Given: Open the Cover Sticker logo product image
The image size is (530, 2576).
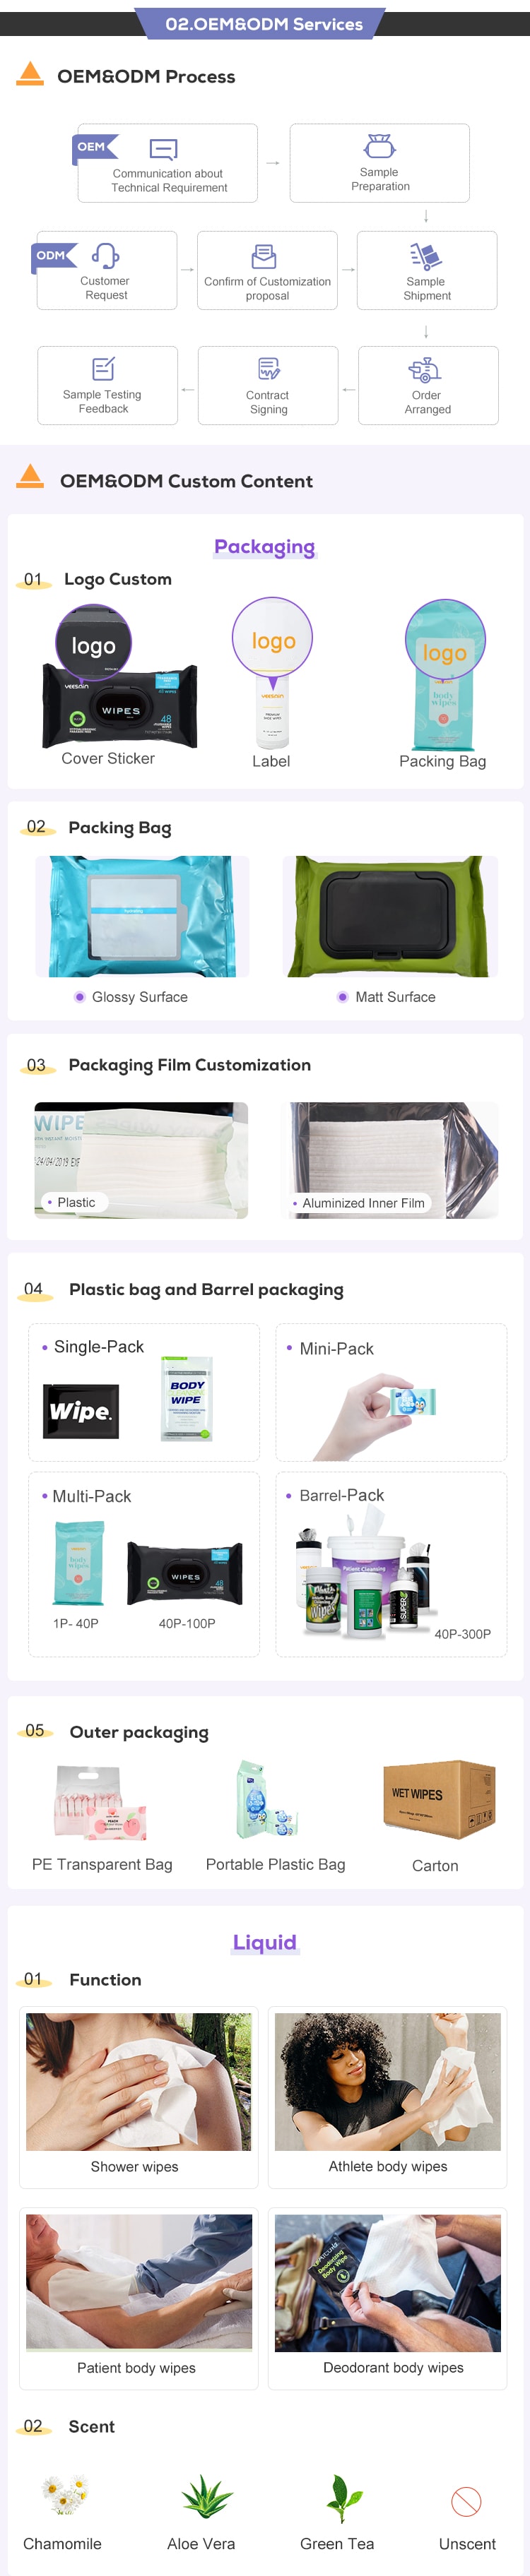Looking at the screenshot, I should pyautogui.click(x=119, y=677).
